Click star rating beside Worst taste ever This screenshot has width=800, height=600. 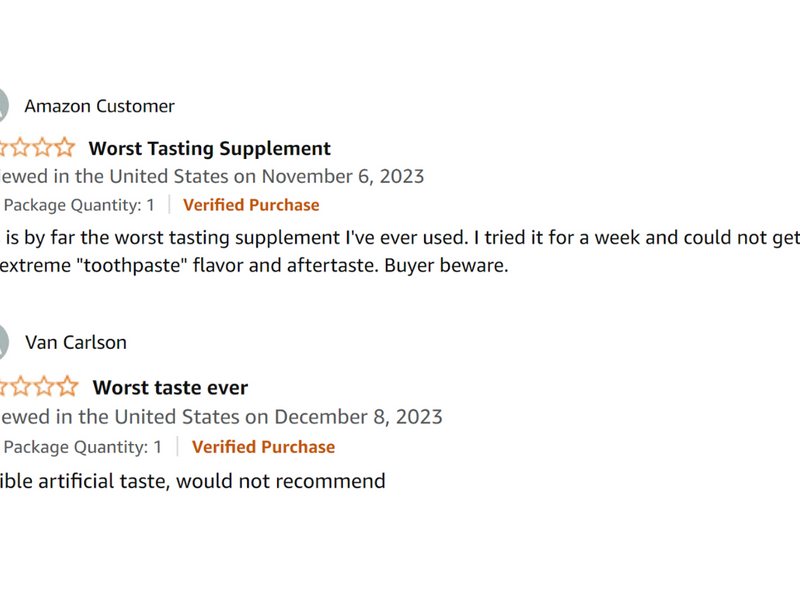pos(38,387)
